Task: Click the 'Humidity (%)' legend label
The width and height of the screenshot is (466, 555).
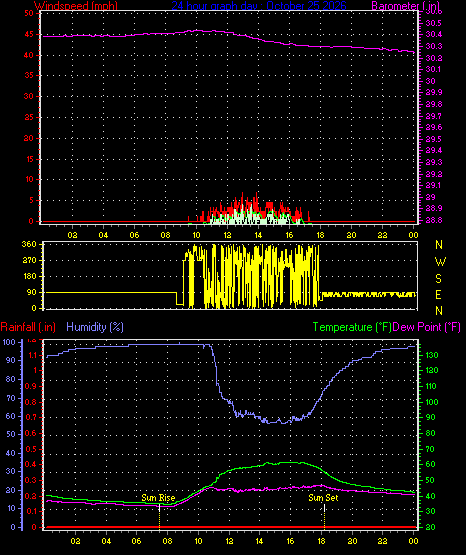Action: (x=95, y=327)
